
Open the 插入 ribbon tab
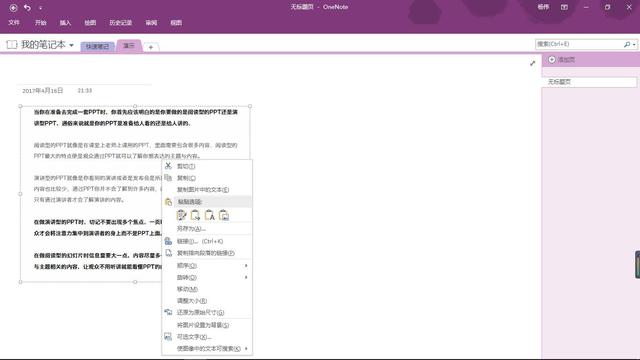[x=65, y=23]
